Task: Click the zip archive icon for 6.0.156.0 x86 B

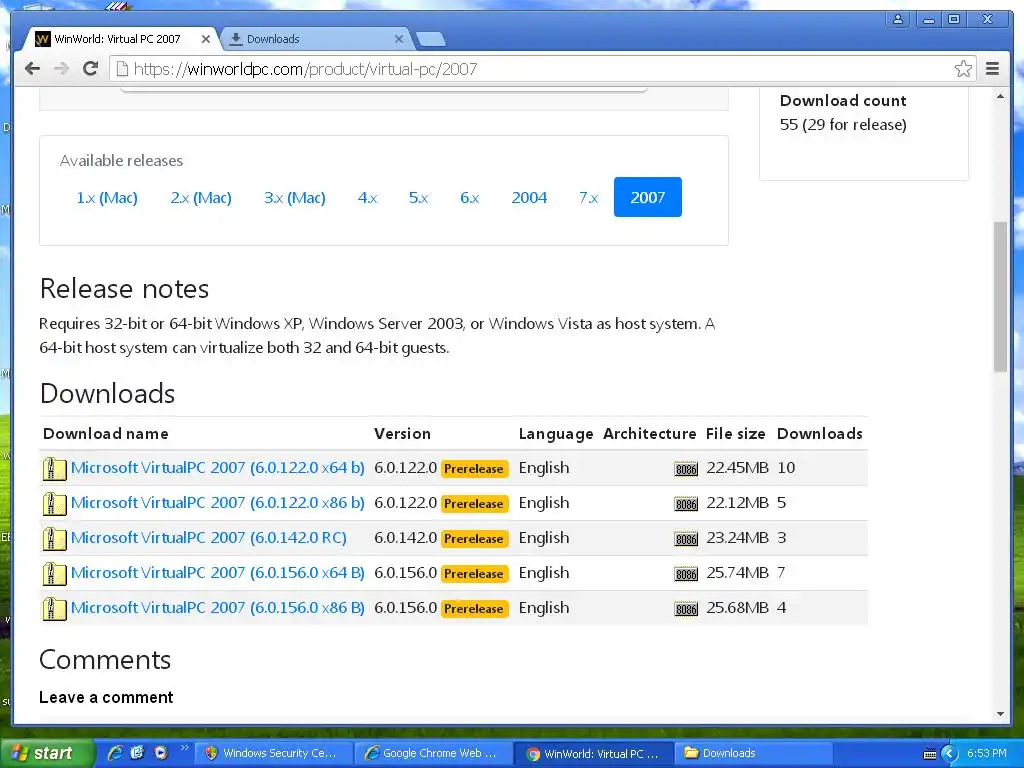Action: click(55, 609)
